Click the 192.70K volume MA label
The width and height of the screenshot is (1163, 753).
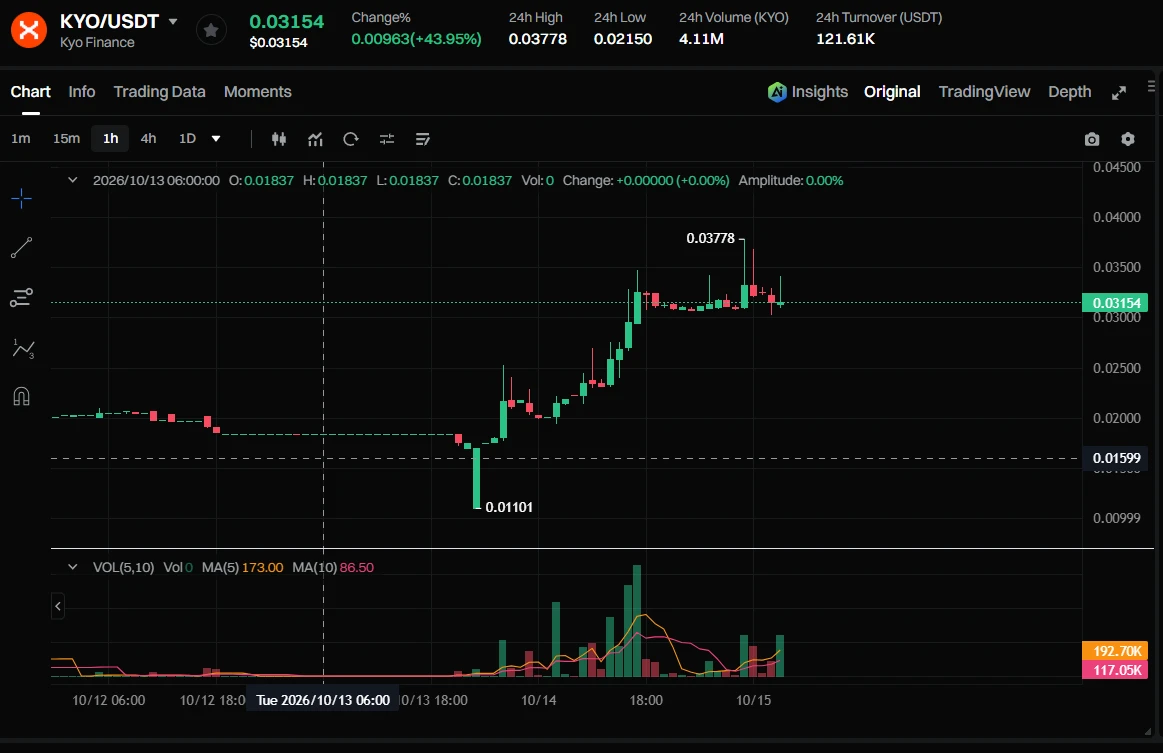(1116, 651)
